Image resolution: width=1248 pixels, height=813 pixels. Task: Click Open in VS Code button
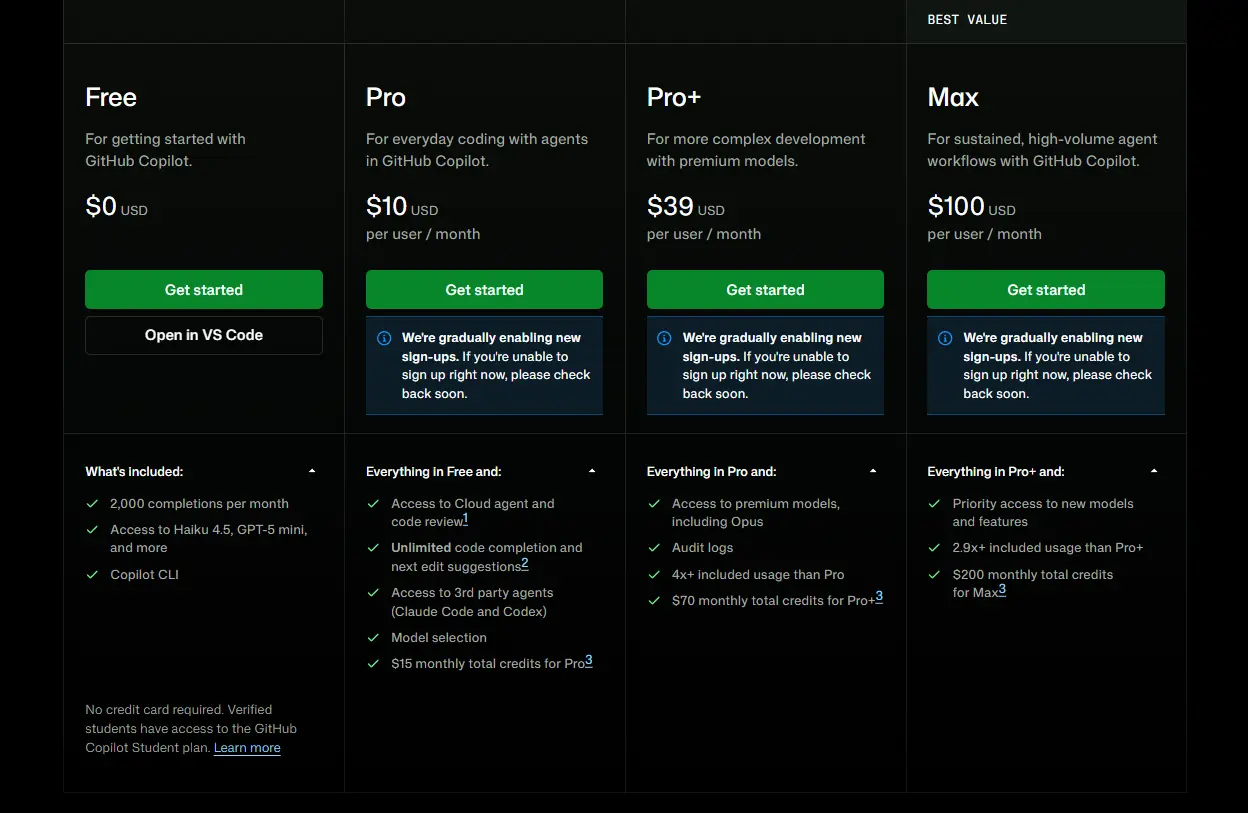(x=204, y=335)
